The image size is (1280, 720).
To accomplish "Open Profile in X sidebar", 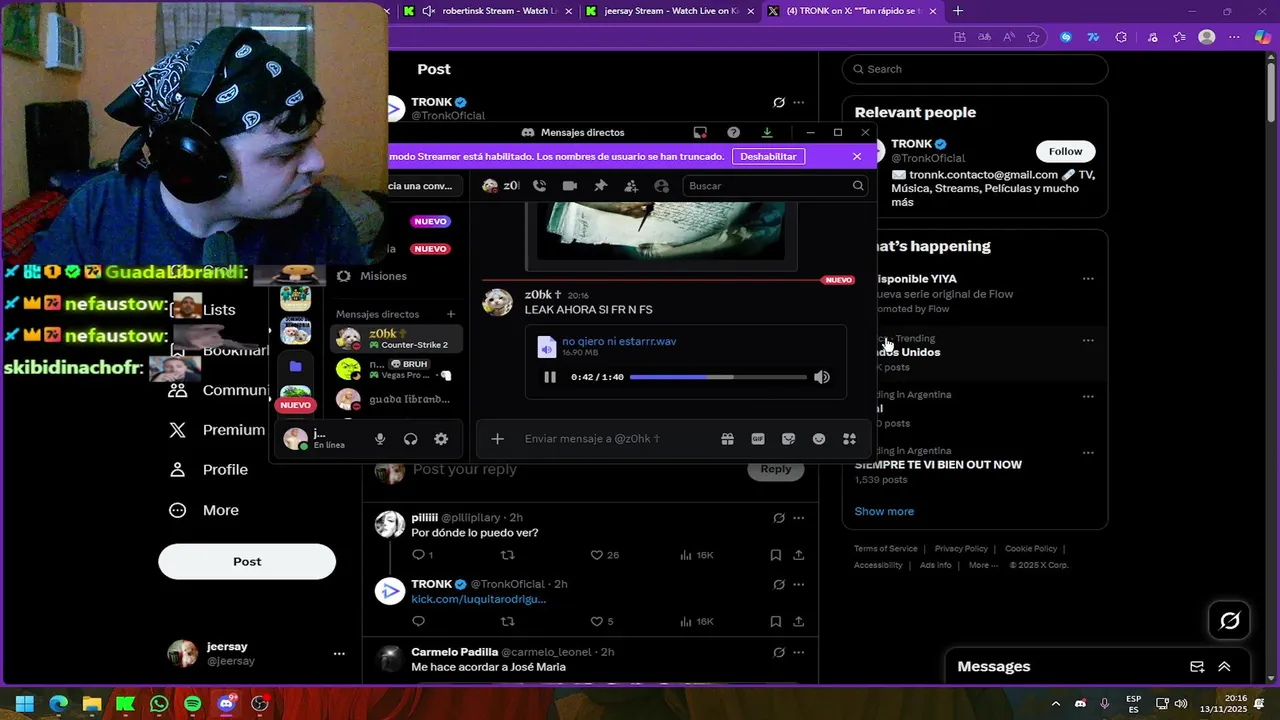I will click(208, 470).
